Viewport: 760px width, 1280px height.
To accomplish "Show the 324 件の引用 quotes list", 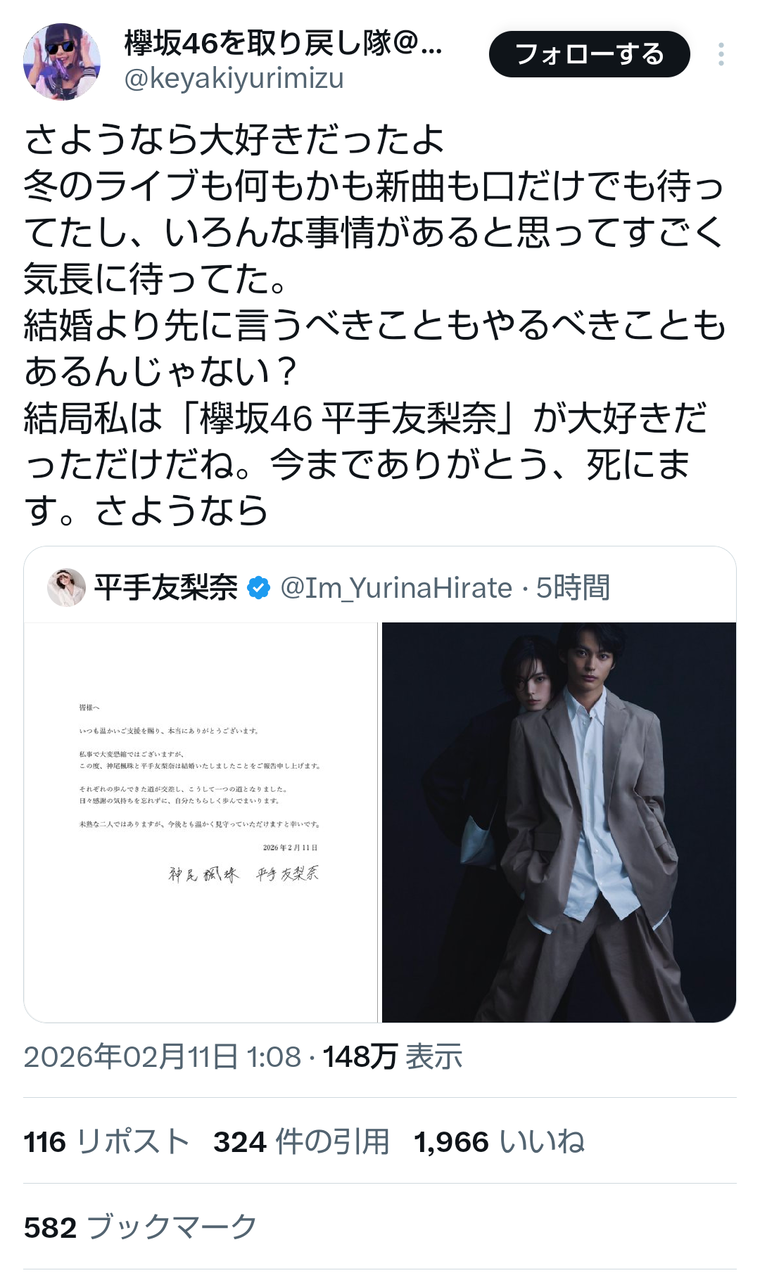I will pos(301,1141).
